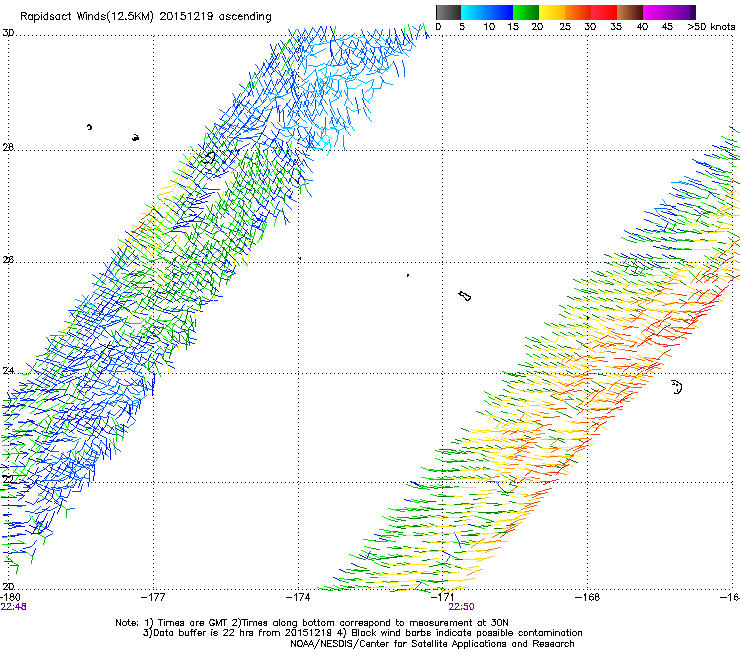Select the '-171' longitude axis label

443,597
